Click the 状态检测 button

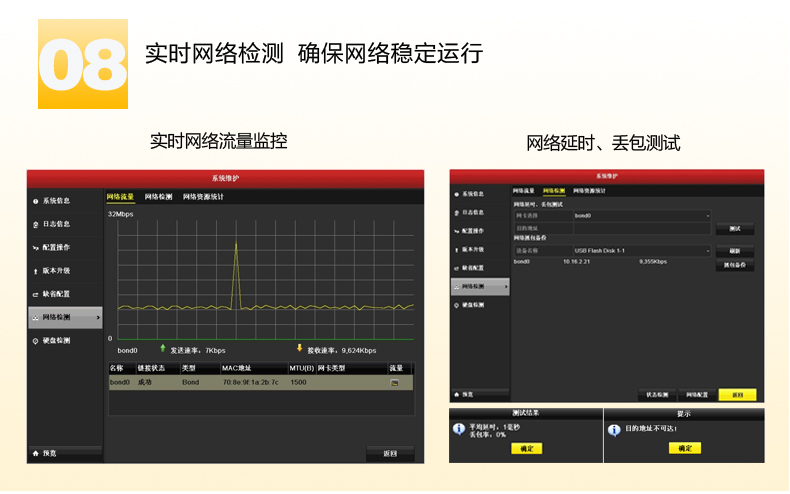(x=657, y=395)
